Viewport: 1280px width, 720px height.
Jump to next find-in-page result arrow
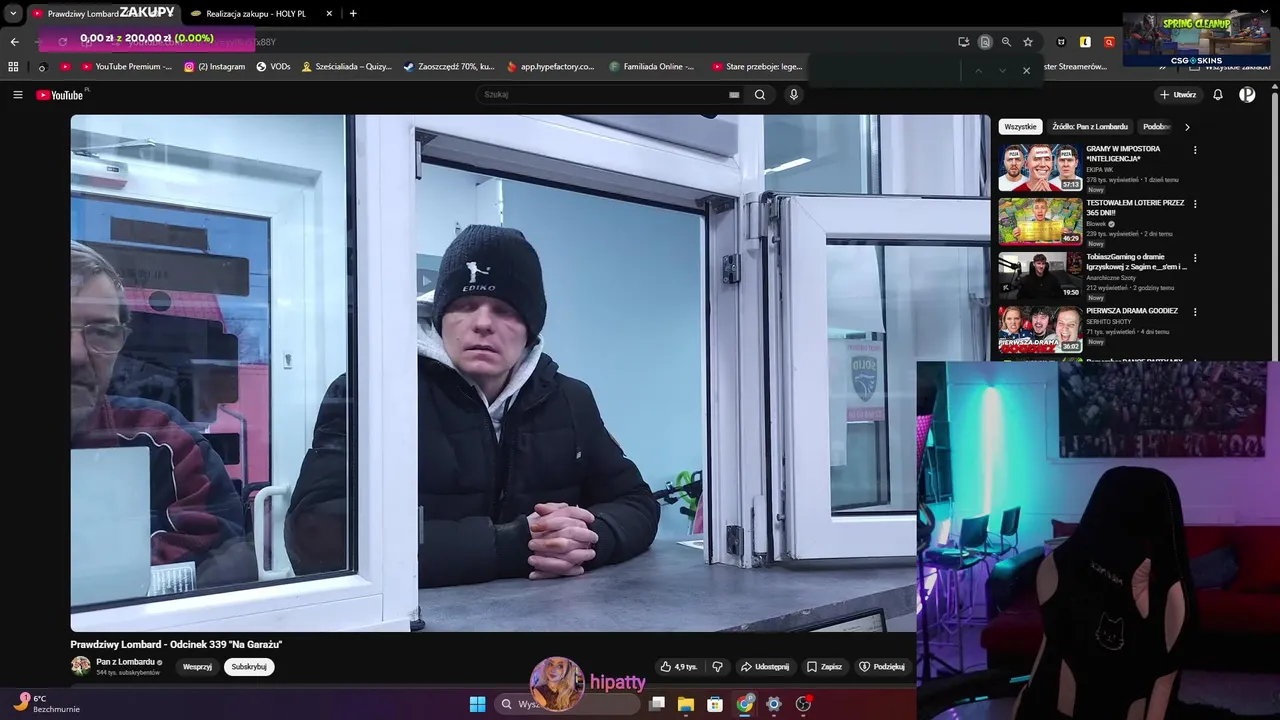point(1002,70)
